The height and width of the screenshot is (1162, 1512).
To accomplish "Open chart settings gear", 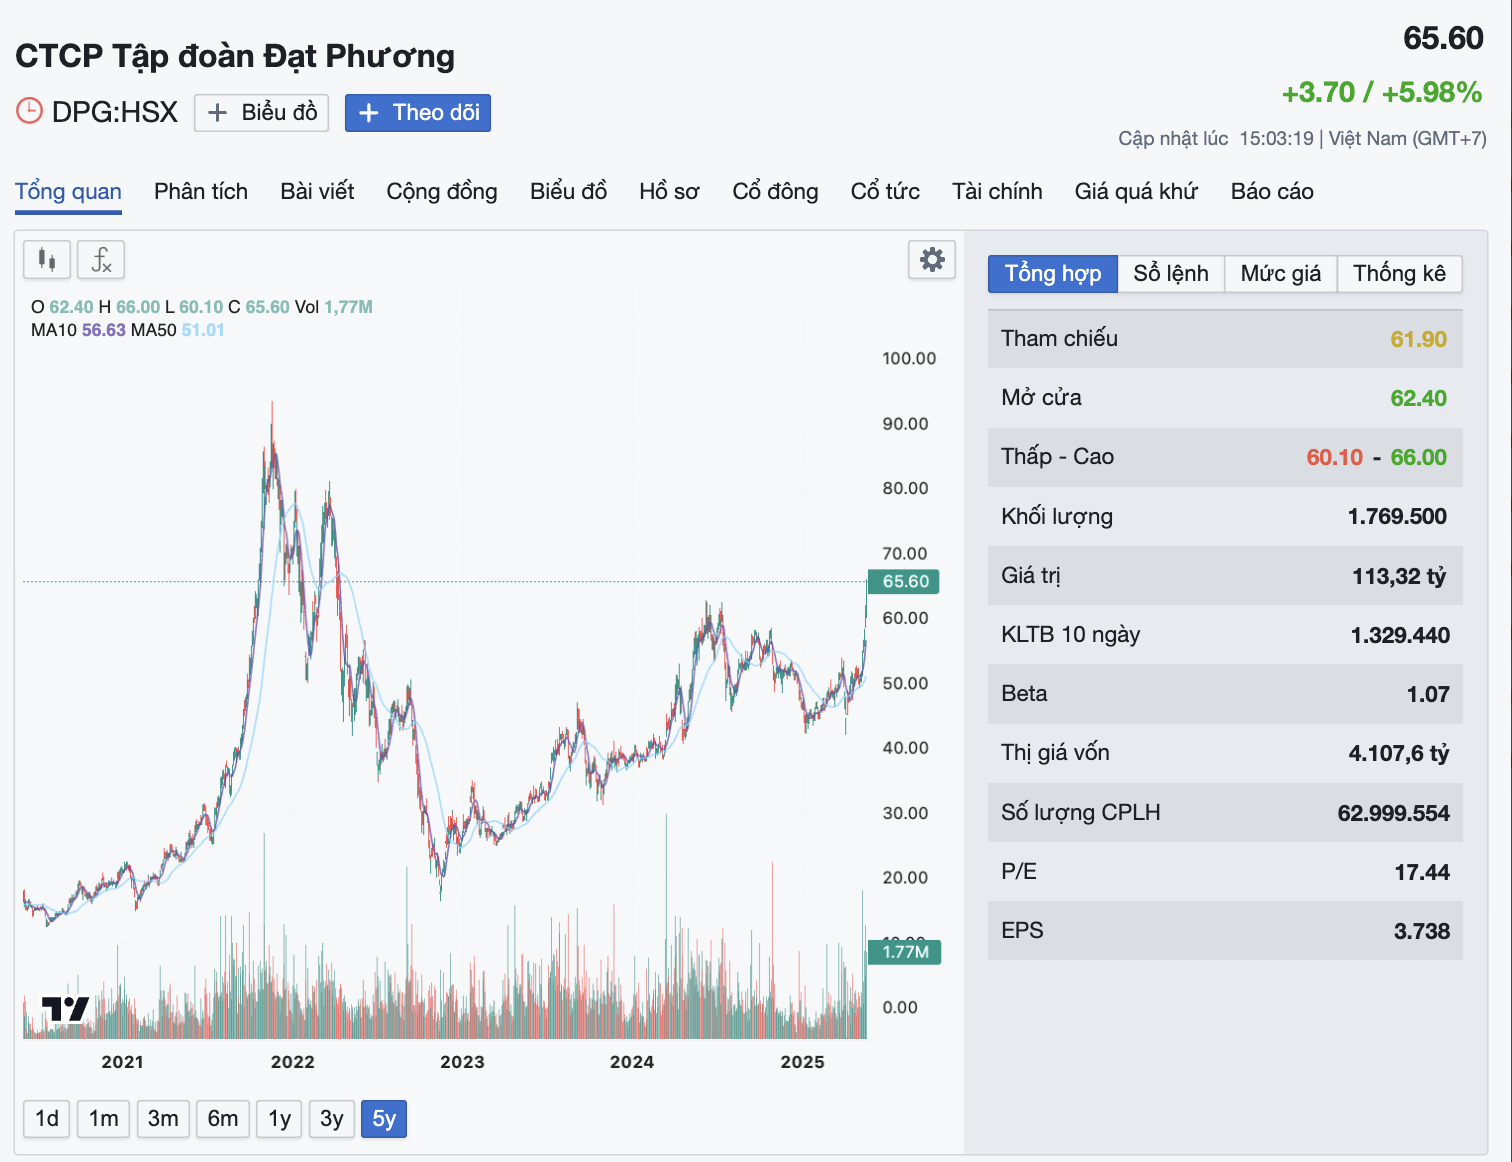I will (932, 260).
